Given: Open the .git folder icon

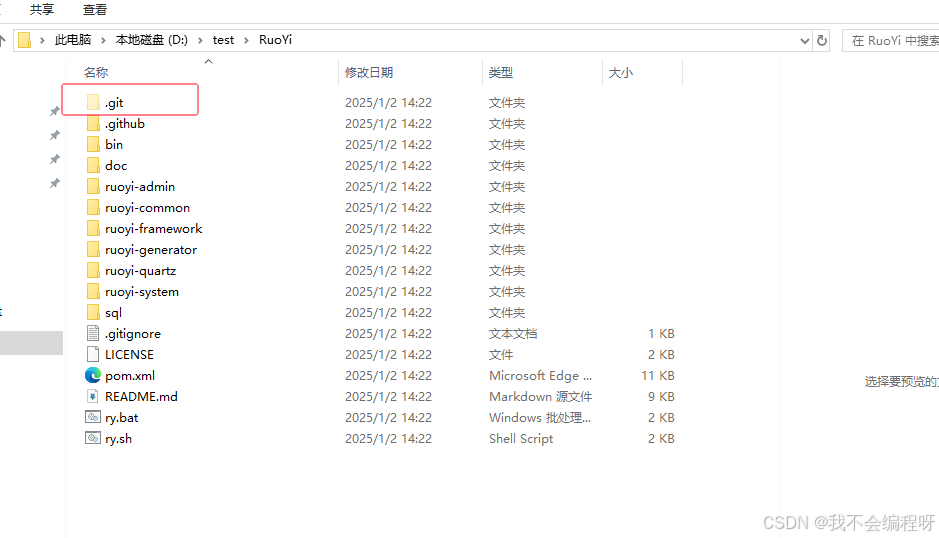Looking at the screenshot, I should pyautogui.click(x=93, y=102).
